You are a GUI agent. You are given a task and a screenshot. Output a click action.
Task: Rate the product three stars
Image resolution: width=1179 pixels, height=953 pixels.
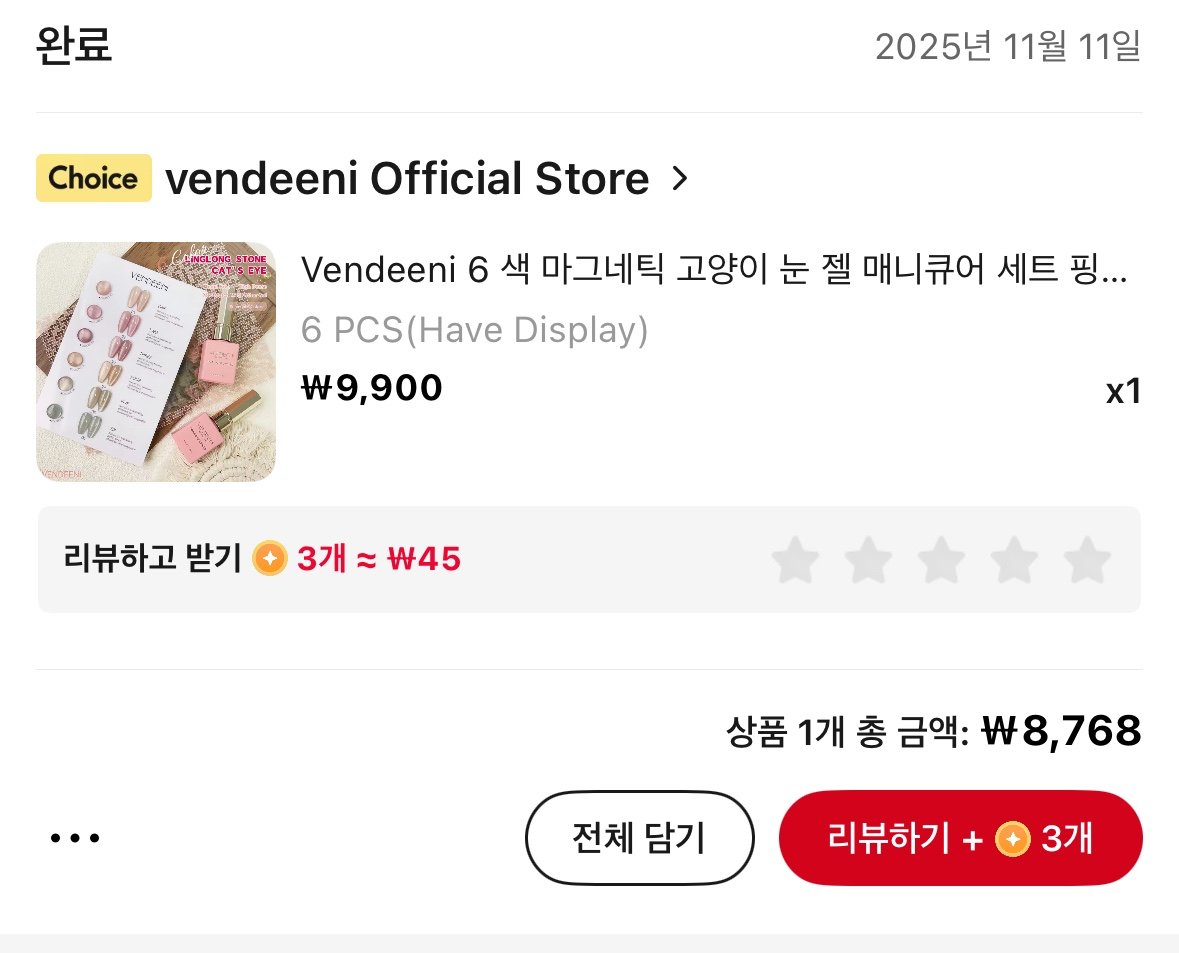coord(941,559)
